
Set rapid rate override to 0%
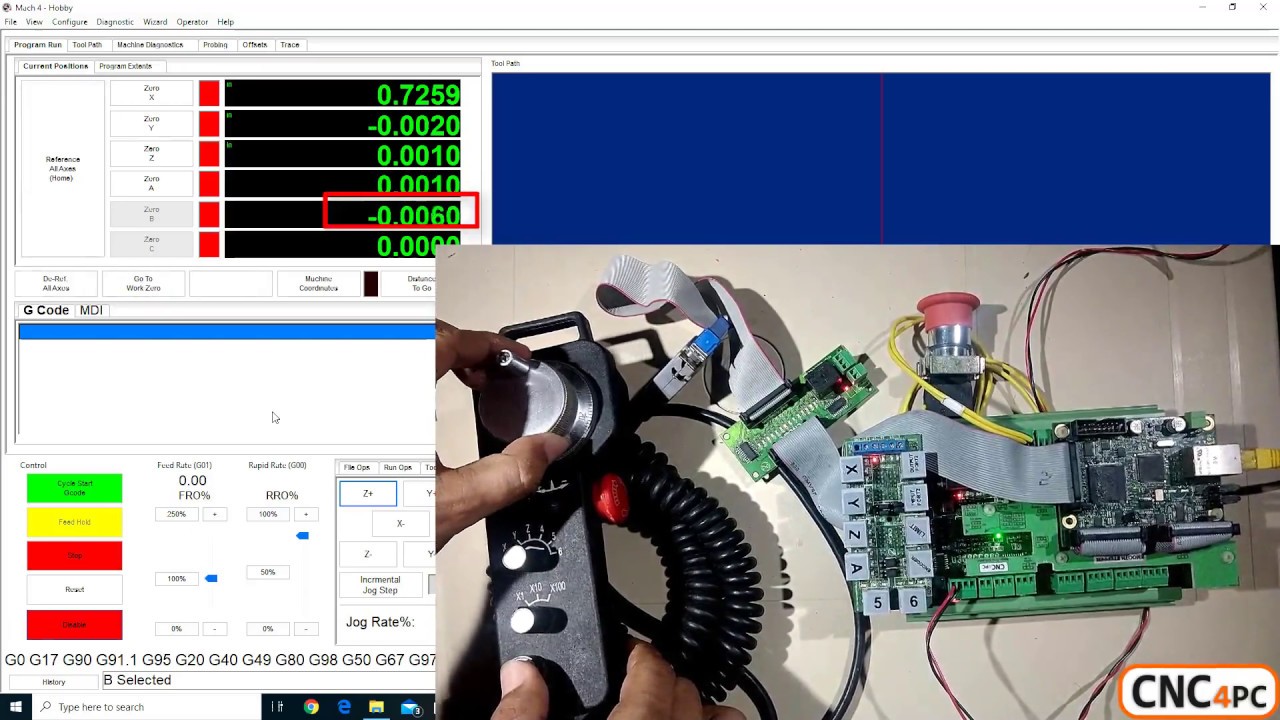pos(268,628)
